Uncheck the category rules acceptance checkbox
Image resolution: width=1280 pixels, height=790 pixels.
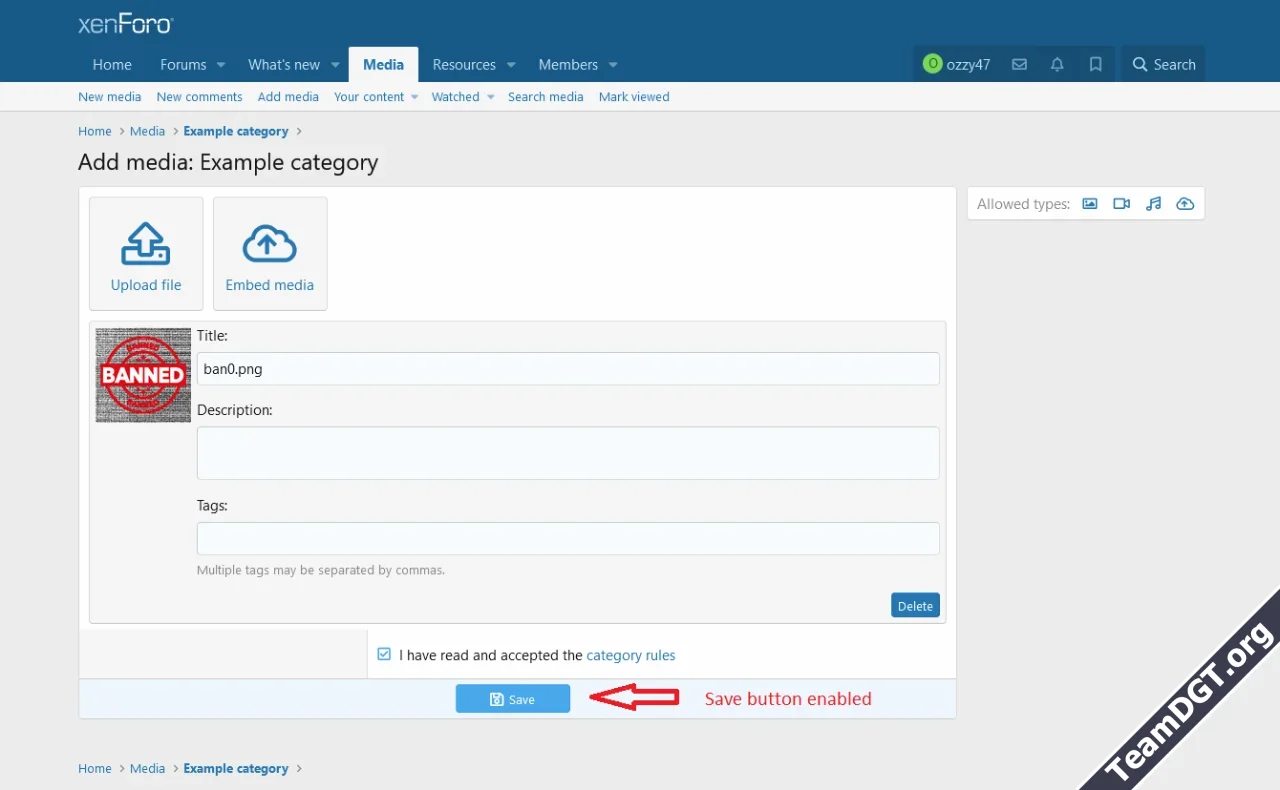pos(384,653)
